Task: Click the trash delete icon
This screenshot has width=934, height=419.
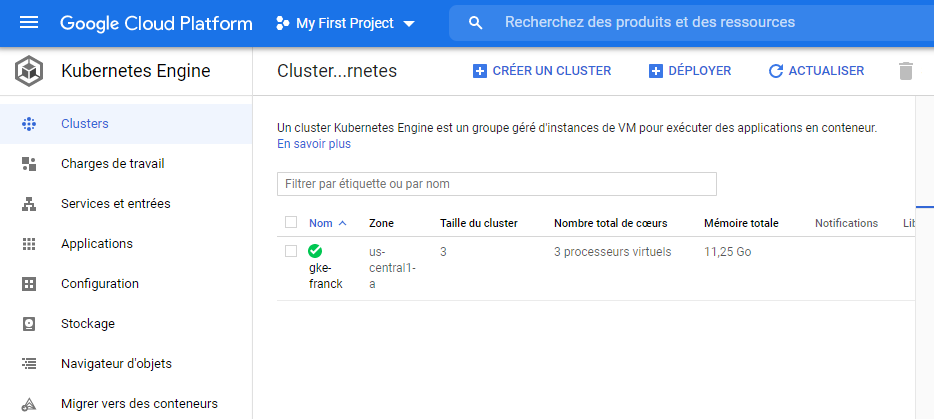Action: pyautogui.click(x=905, y=71)
